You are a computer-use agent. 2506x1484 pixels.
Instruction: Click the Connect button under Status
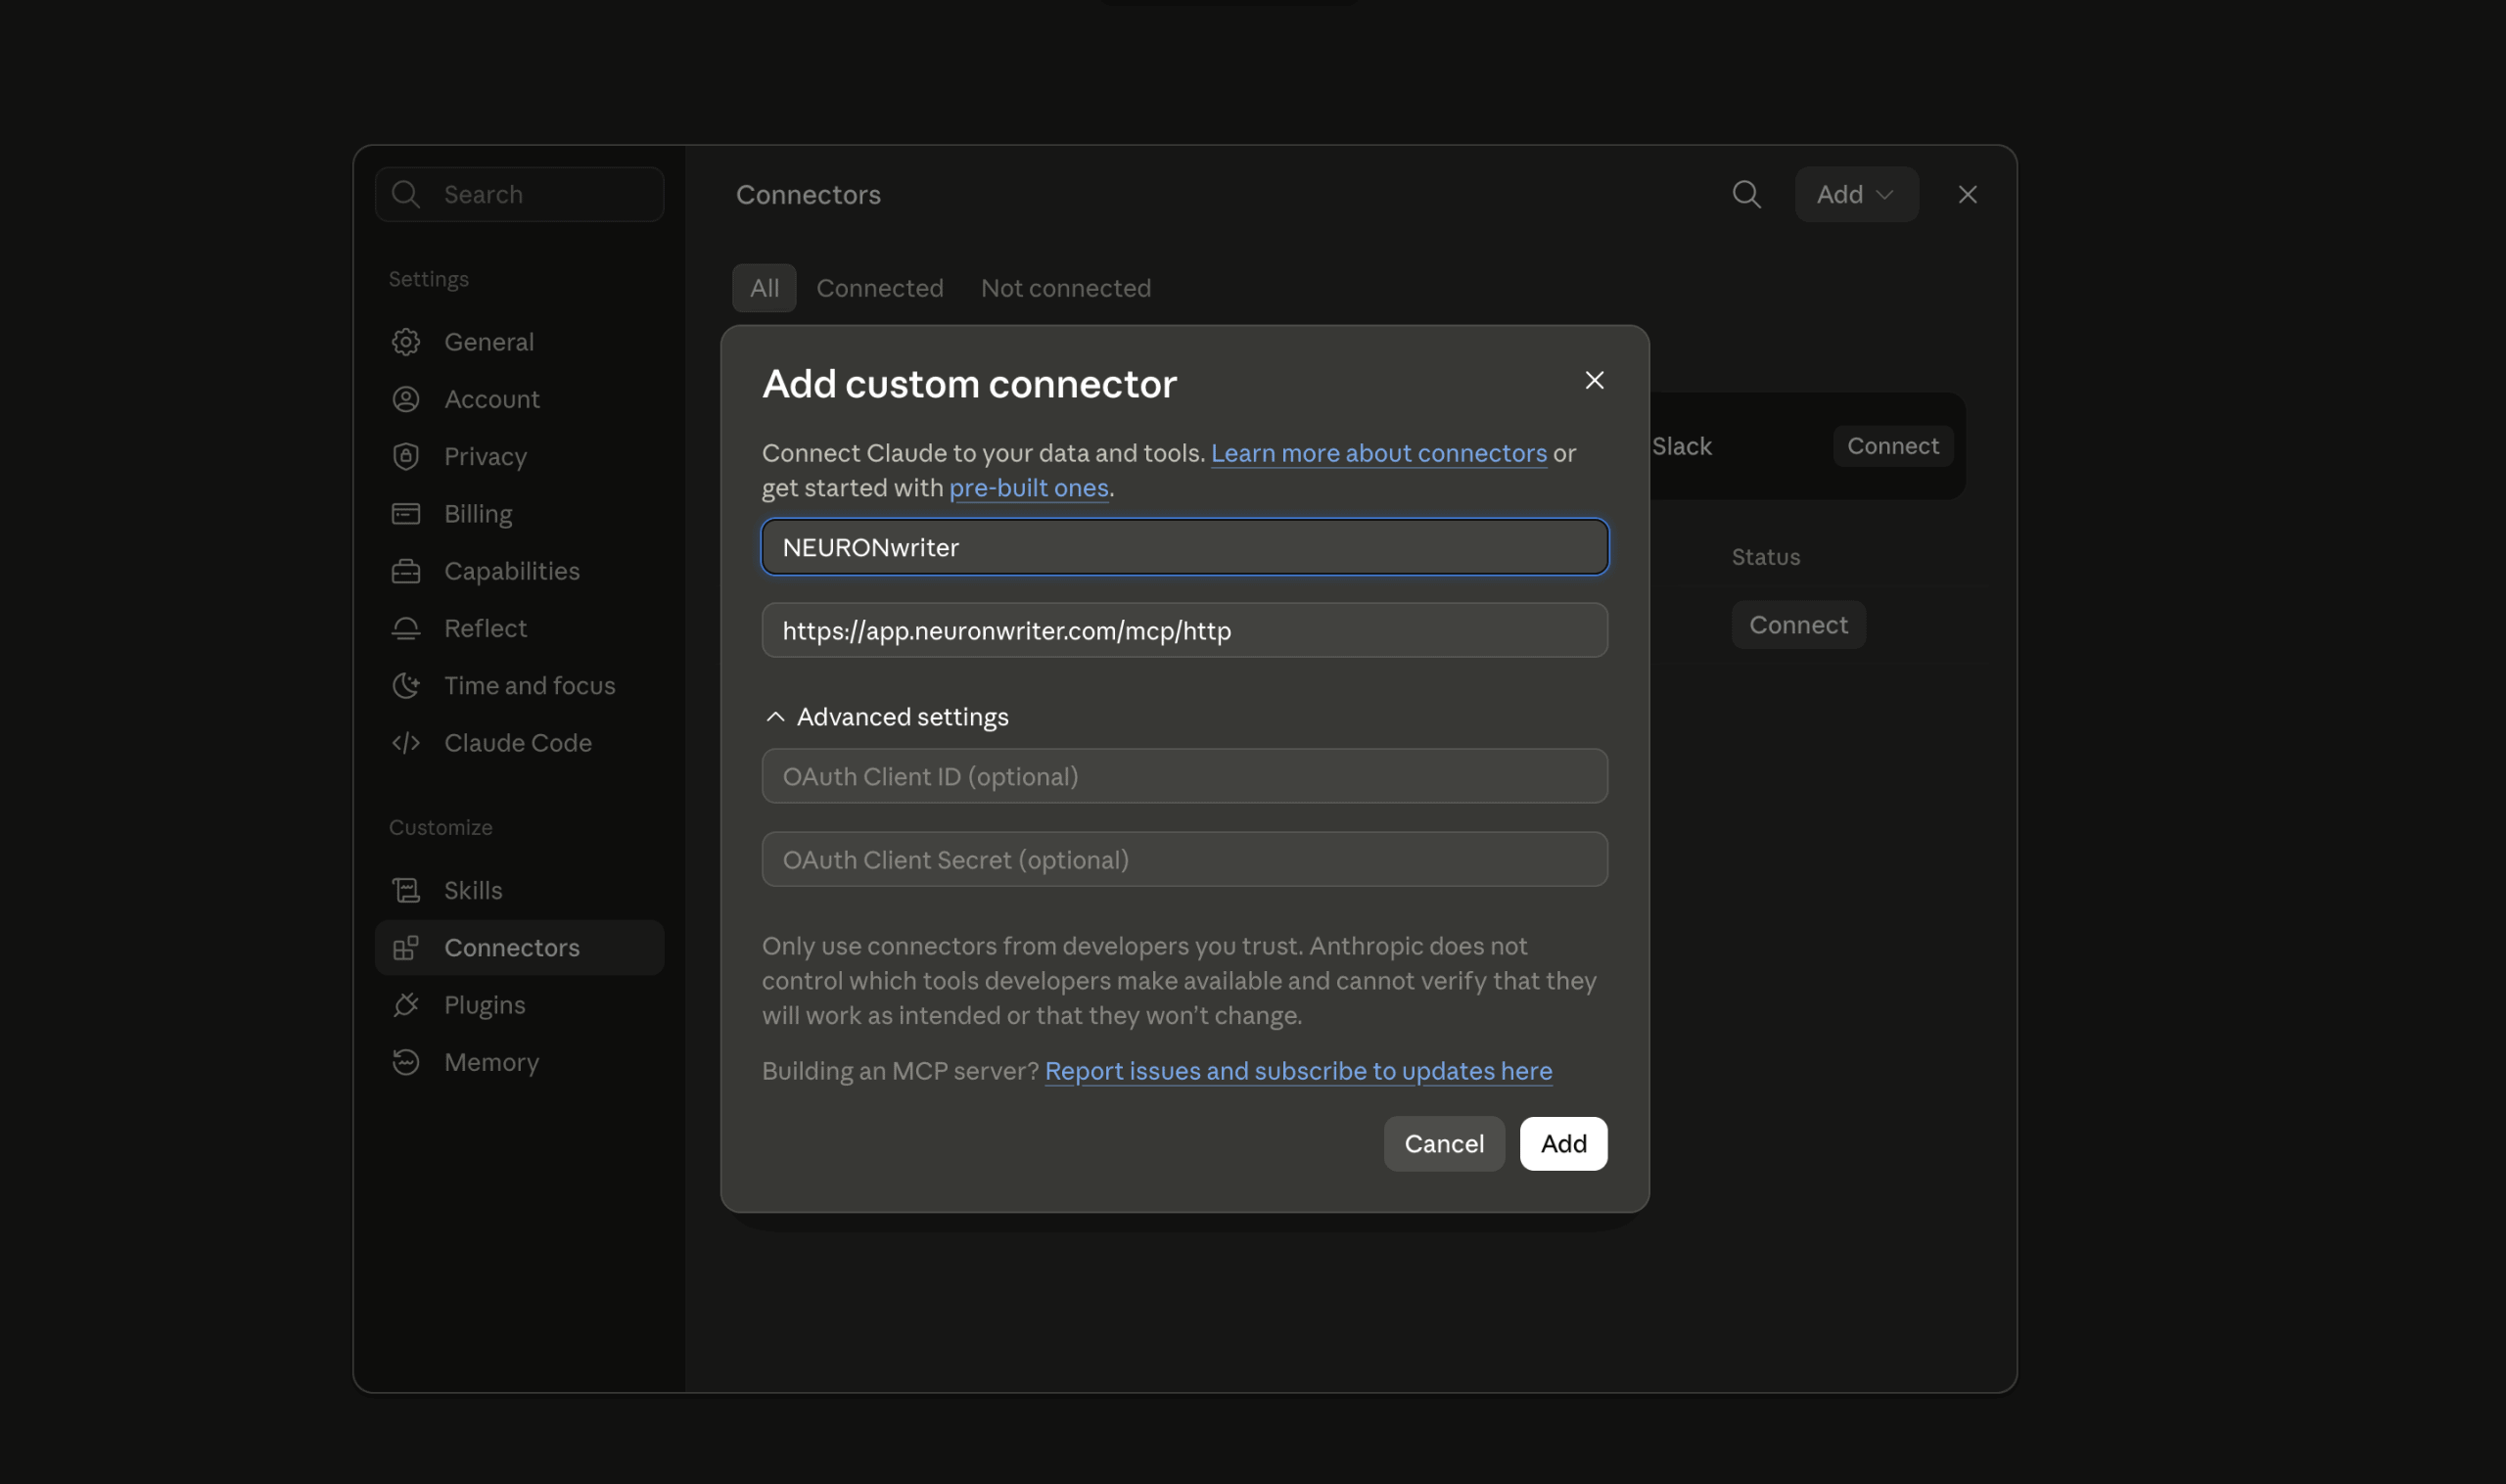[x=1798, y=625]
